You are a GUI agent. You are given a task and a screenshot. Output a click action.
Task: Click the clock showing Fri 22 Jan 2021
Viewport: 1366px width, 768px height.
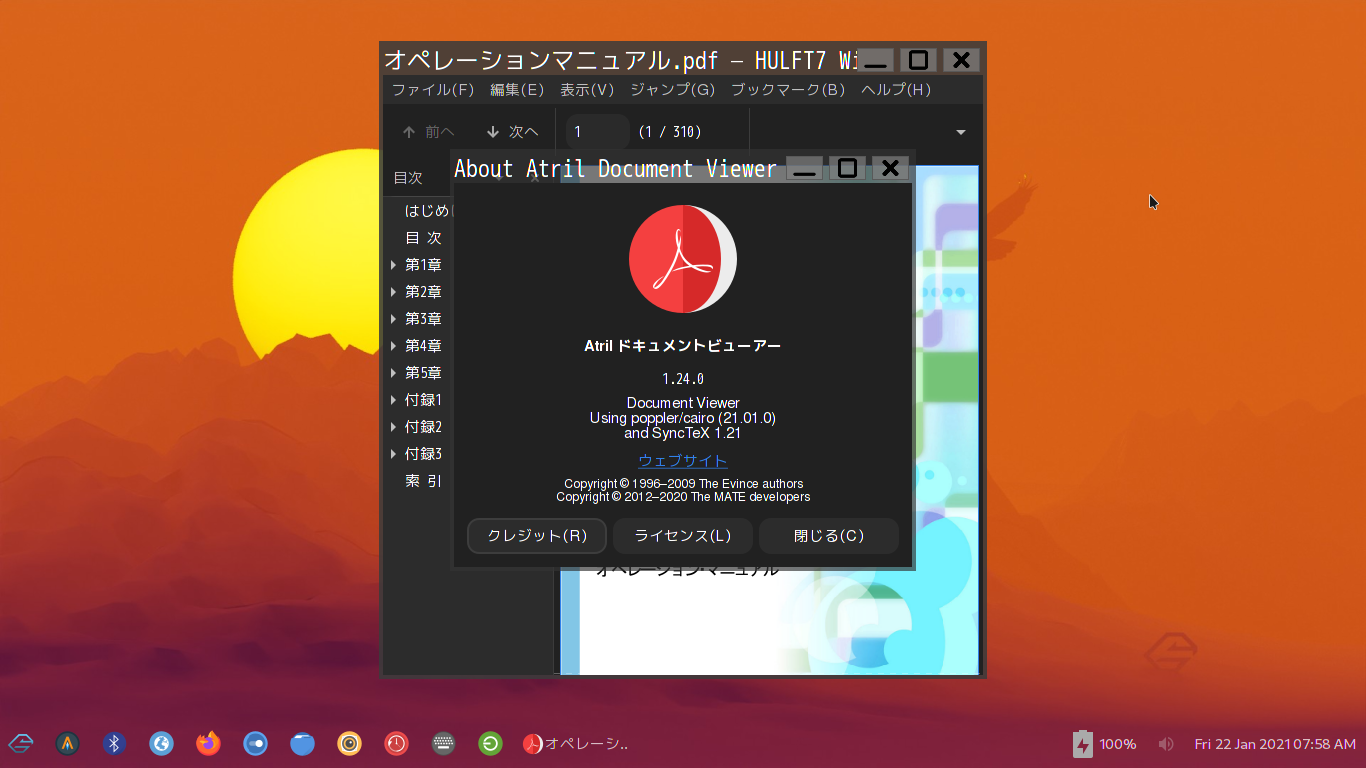point(1275,744)
